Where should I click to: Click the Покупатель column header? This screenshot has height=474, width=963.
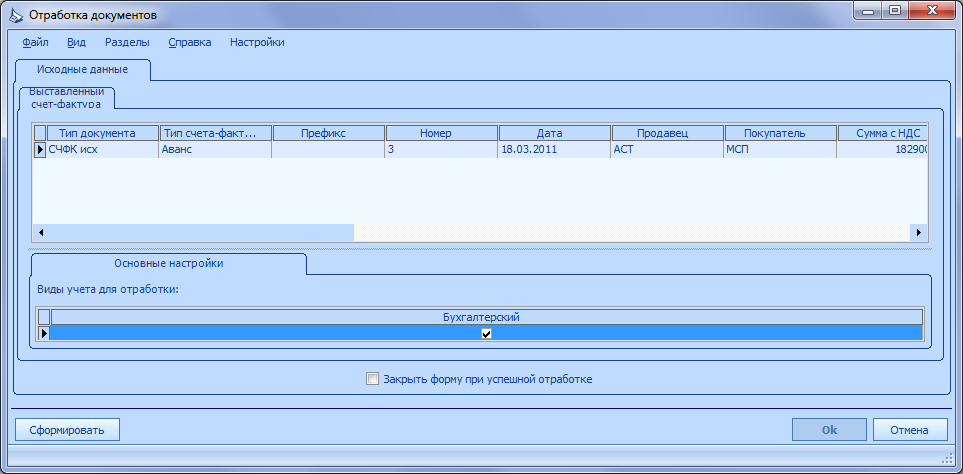tap(781, 133)
